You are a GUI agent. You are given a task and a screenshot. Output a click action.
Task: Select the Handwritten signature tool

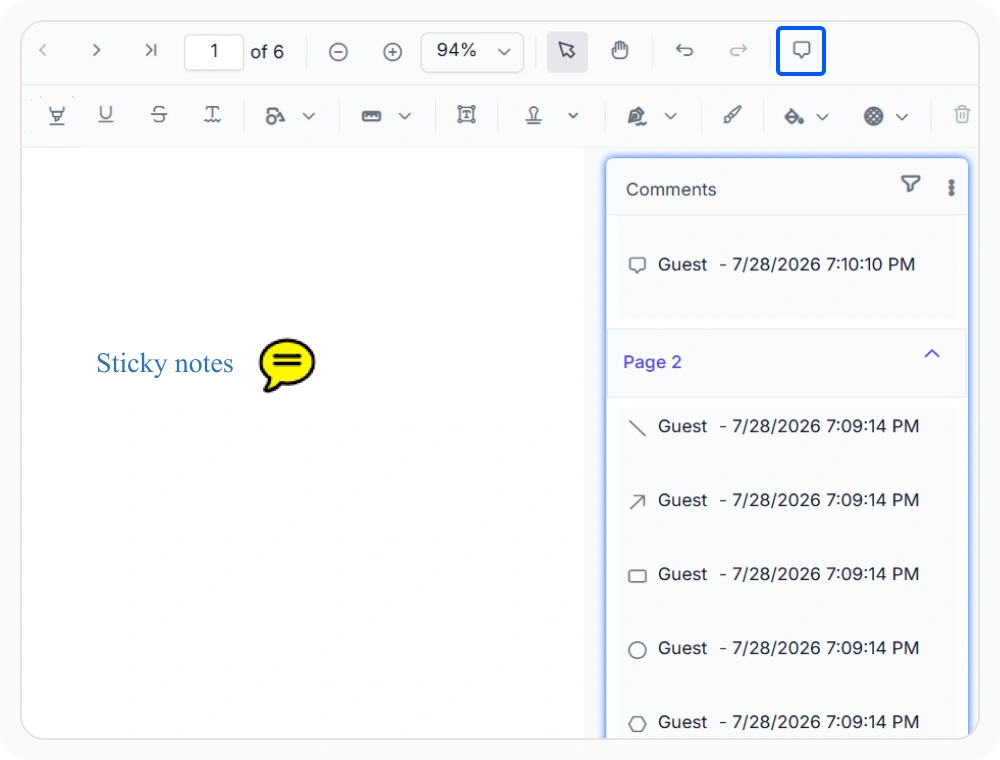636,116
